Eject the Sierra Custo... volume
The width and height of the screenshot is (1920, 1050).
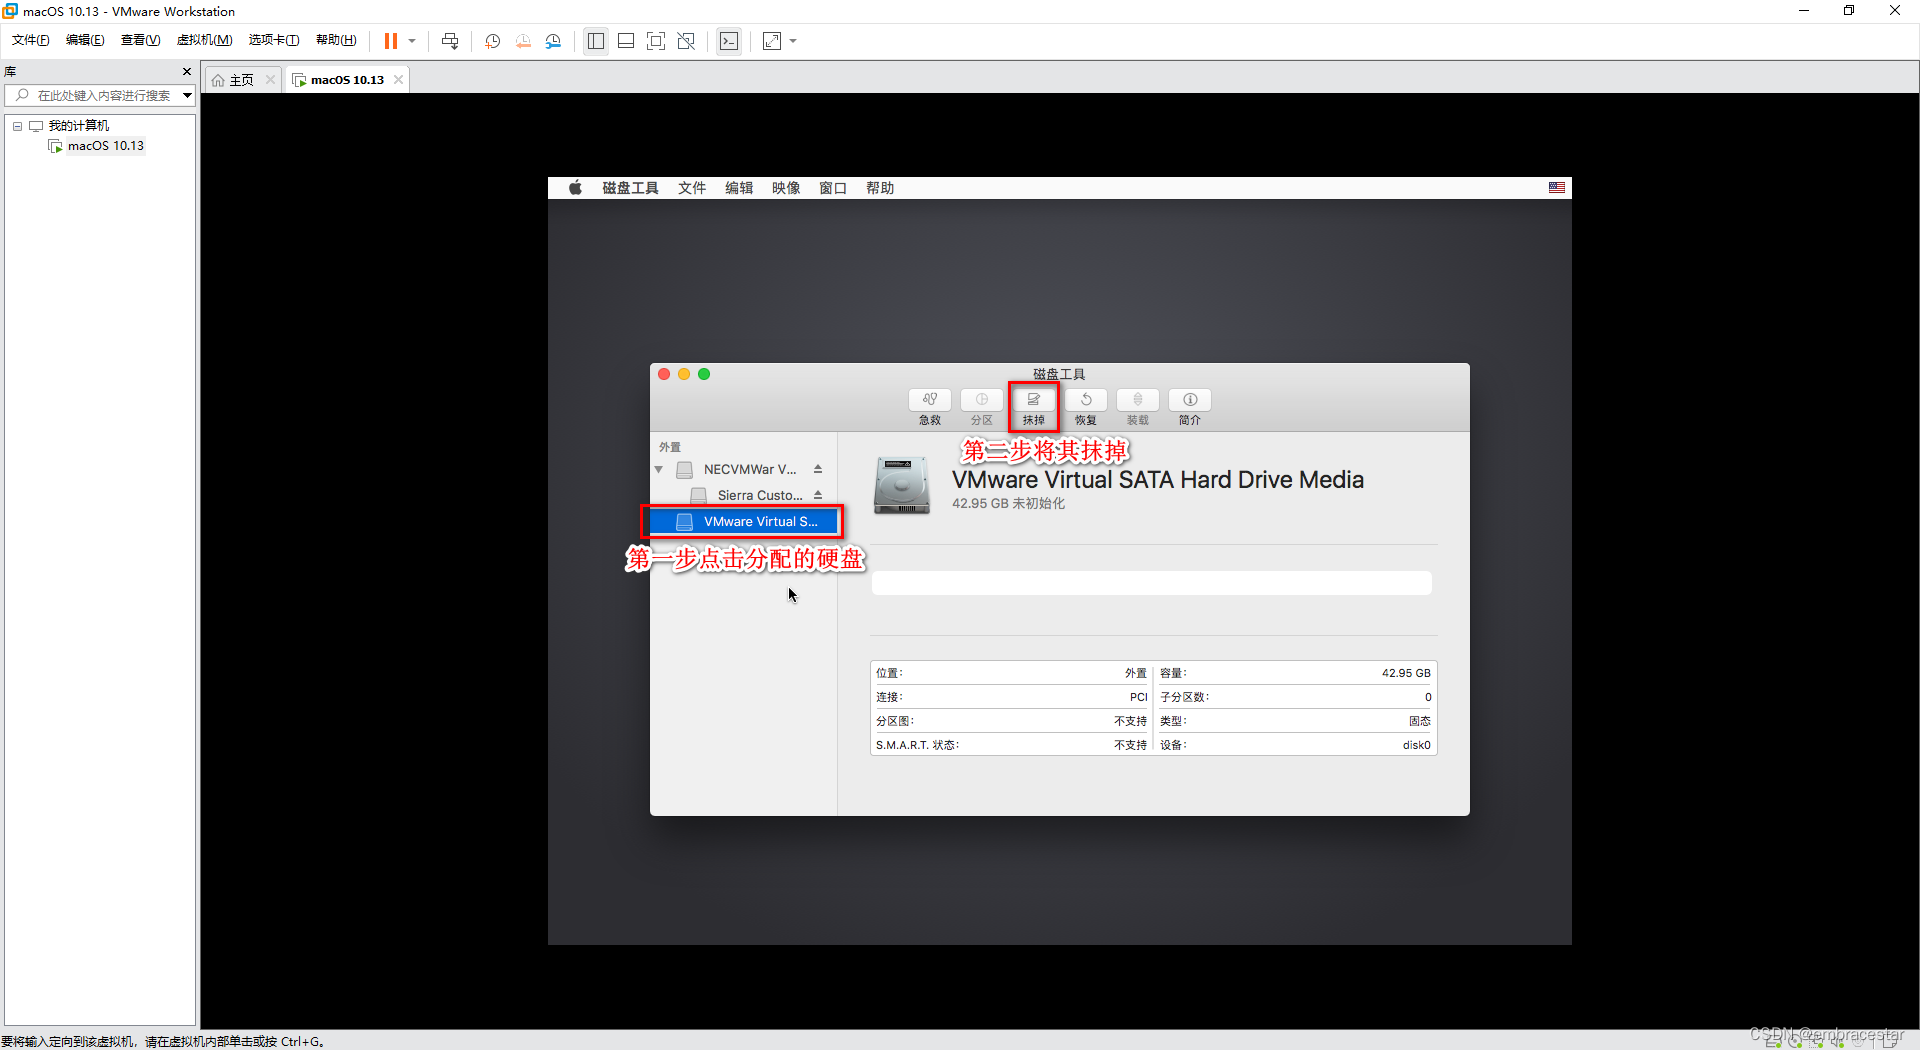tap(818, 495)
